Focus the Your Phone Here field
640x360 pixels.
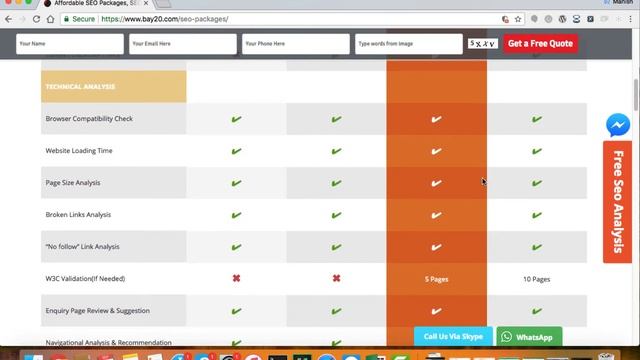pyautogui.click(x=296, y=44)
